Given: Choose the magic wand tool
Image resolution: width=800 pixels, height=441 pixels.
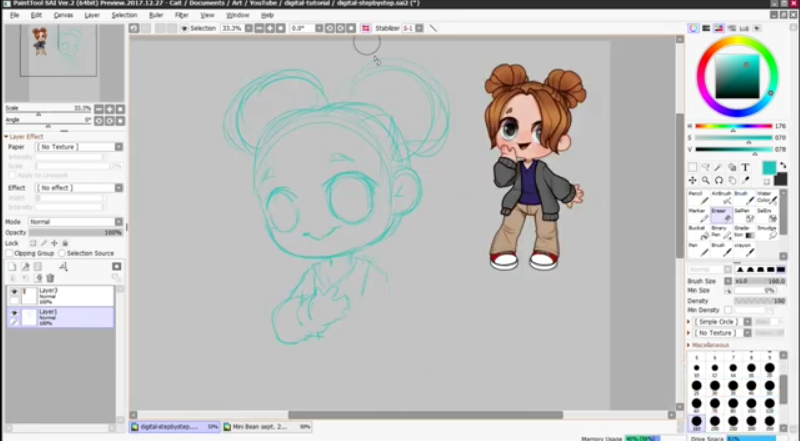Looking at the screenshot, I should pyautogui.click(x=718, y=167).
